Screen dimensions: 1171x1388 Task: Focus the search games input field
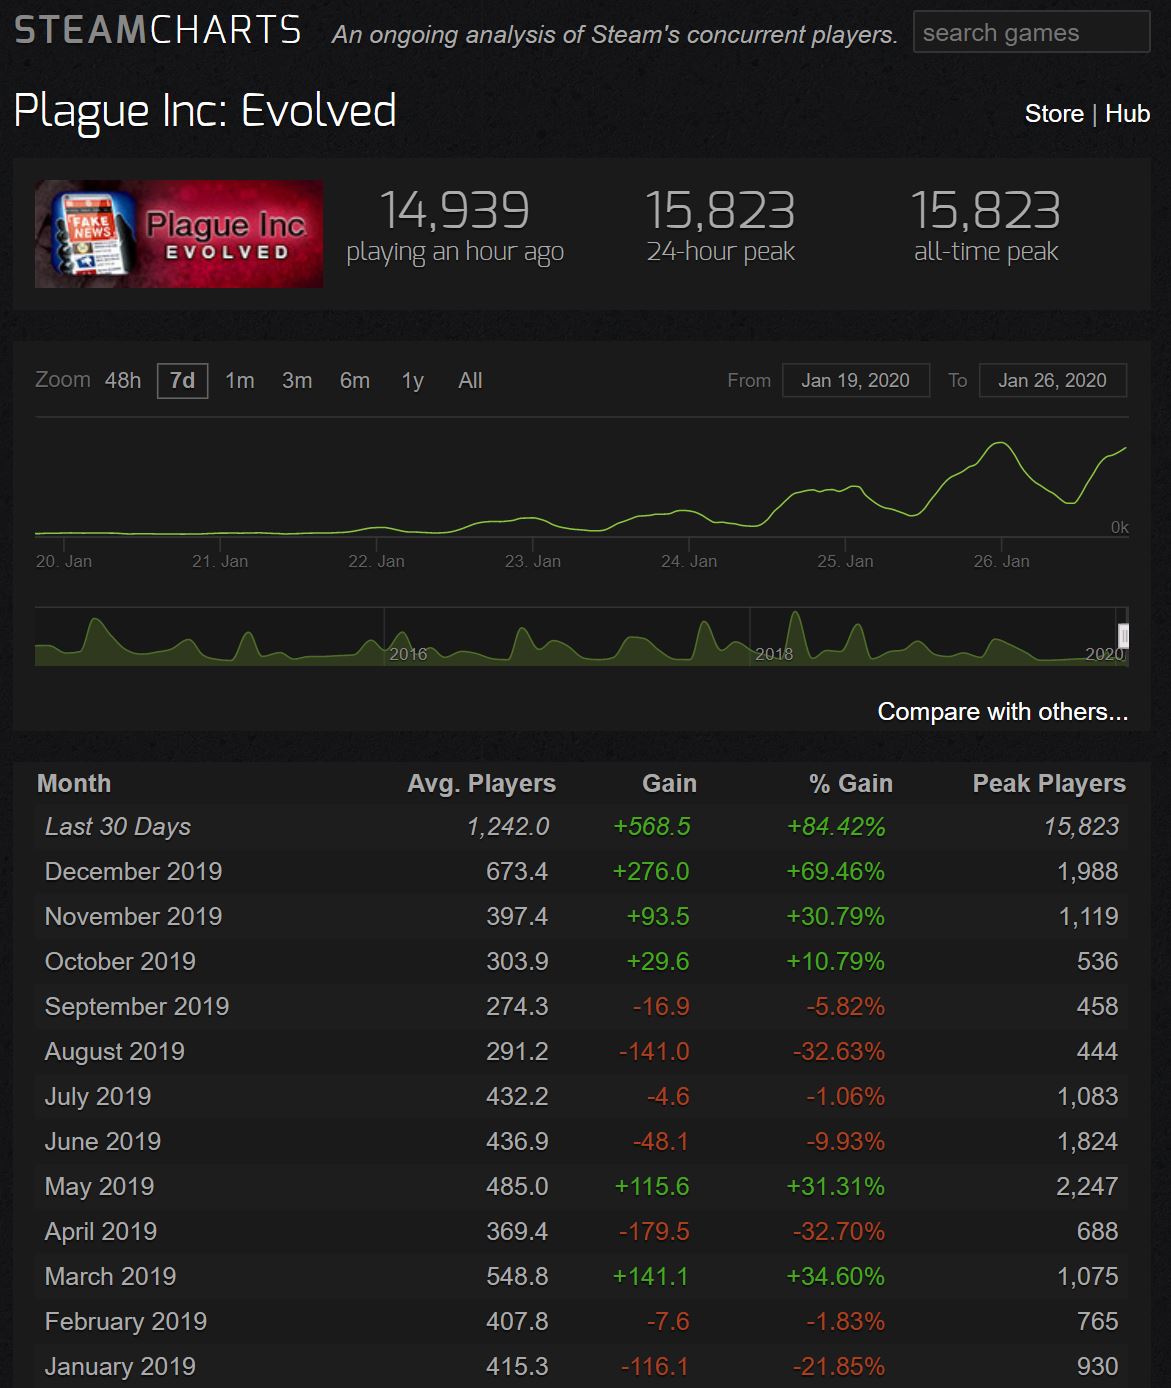1032,33
